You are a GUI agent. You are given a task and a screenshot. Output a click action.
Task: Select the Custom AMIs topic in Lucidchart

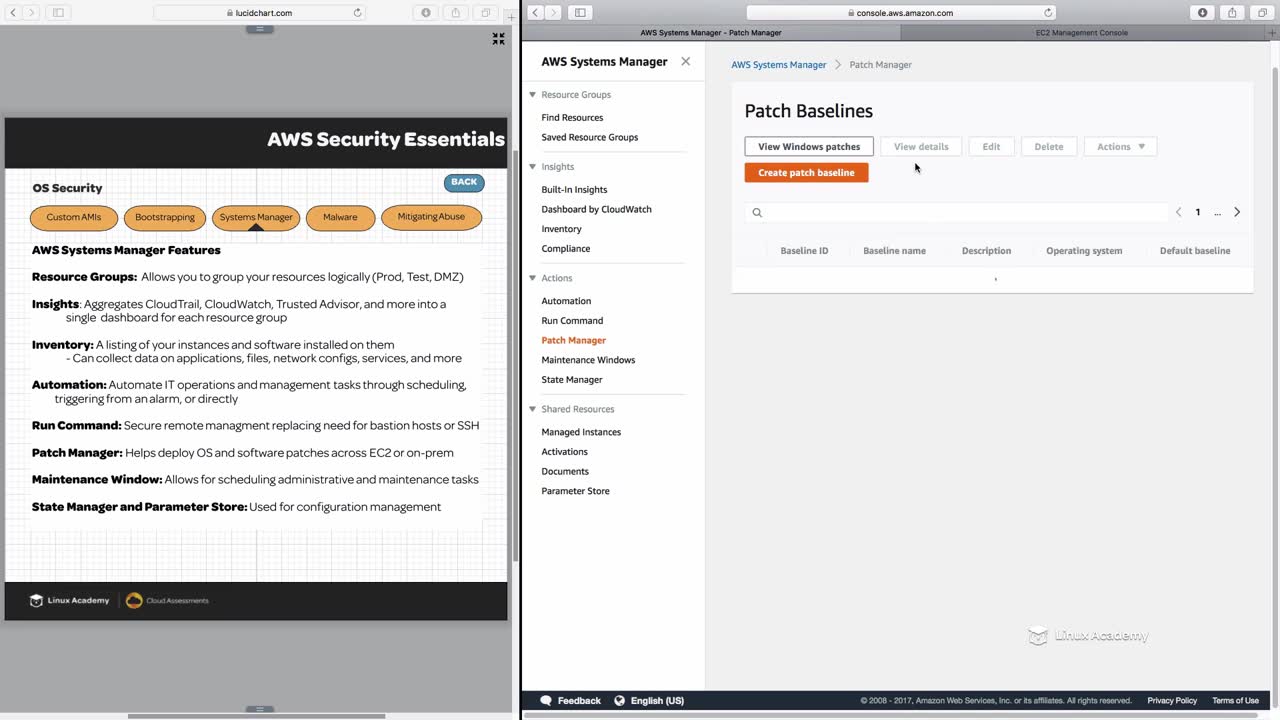[x=74, y=217]
